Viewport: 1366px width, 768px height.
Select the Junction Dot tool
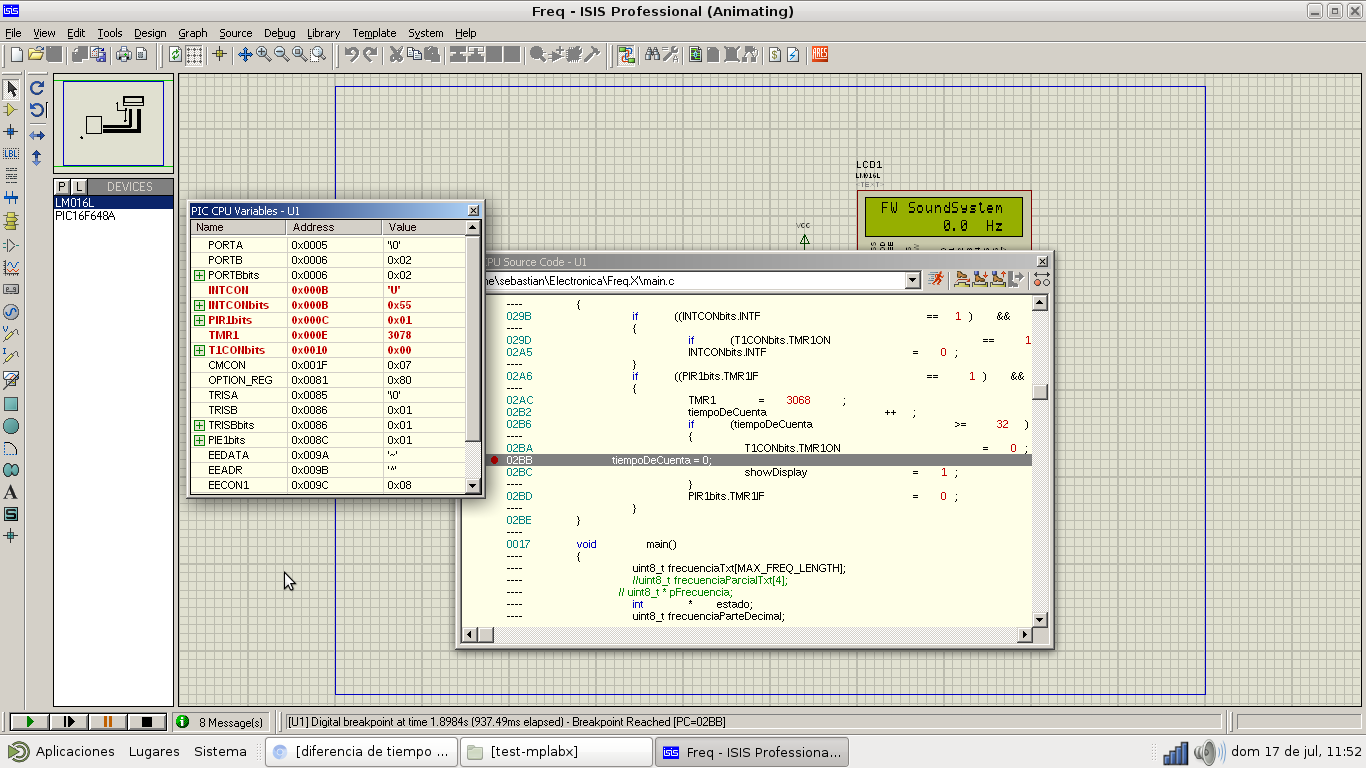[12, 132]
